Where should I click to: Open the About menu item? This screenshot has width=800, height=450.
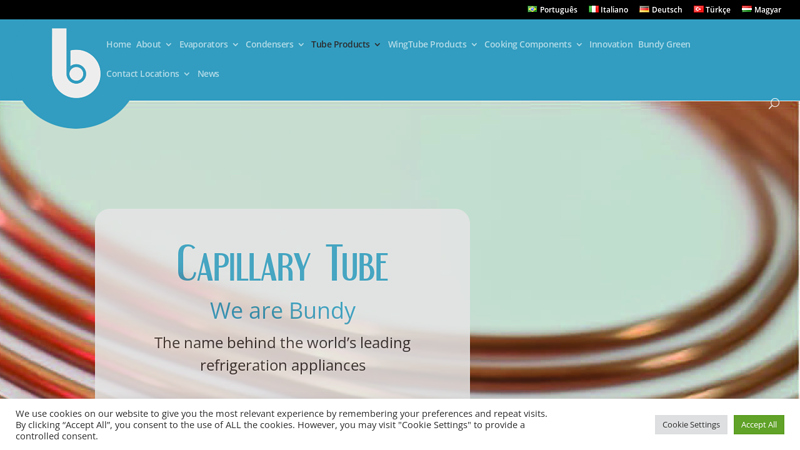[x=148, y=44]
